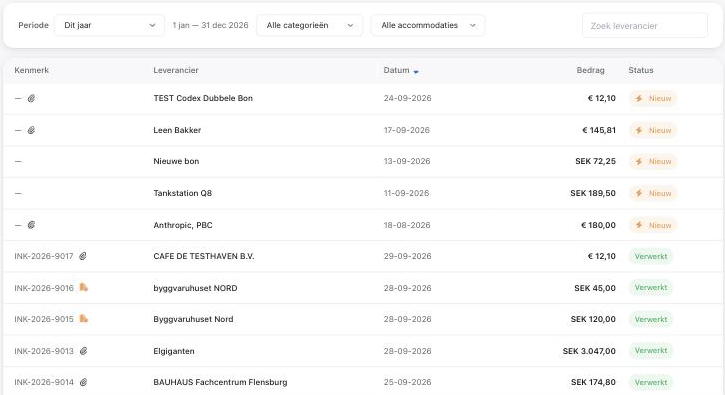The height and width of the screenshot is (395, 725).
Task: Sort by the Leverancier column header
Action: point(176,70)
